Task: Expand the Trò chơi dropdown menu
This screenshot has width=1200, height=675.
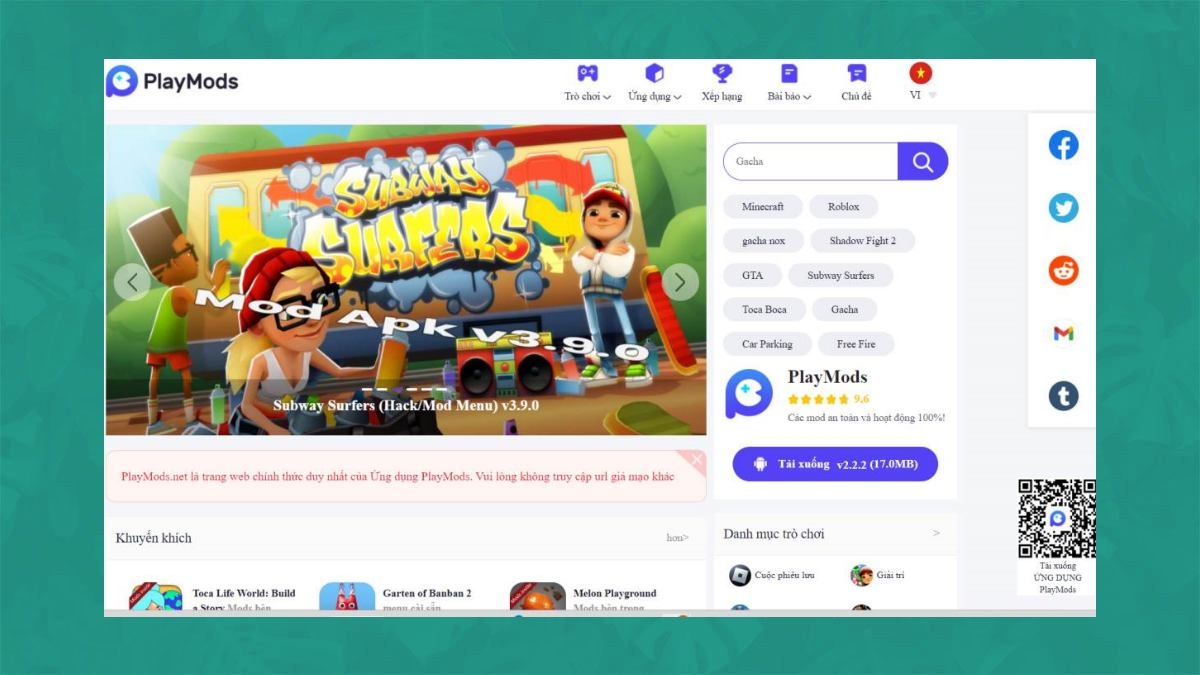Action: [x=586, y=96]
